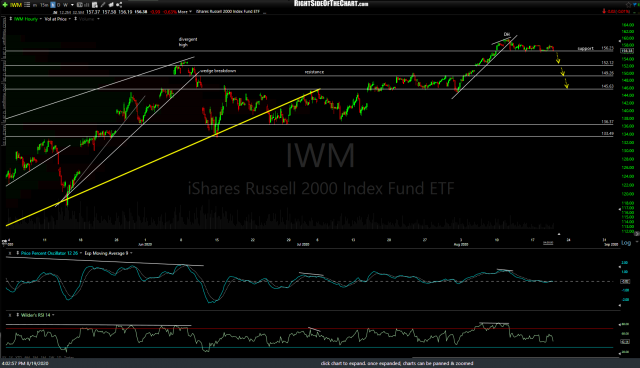
Task: Click the 'divergent high' annotation text
Action: (x=188, y=42)
